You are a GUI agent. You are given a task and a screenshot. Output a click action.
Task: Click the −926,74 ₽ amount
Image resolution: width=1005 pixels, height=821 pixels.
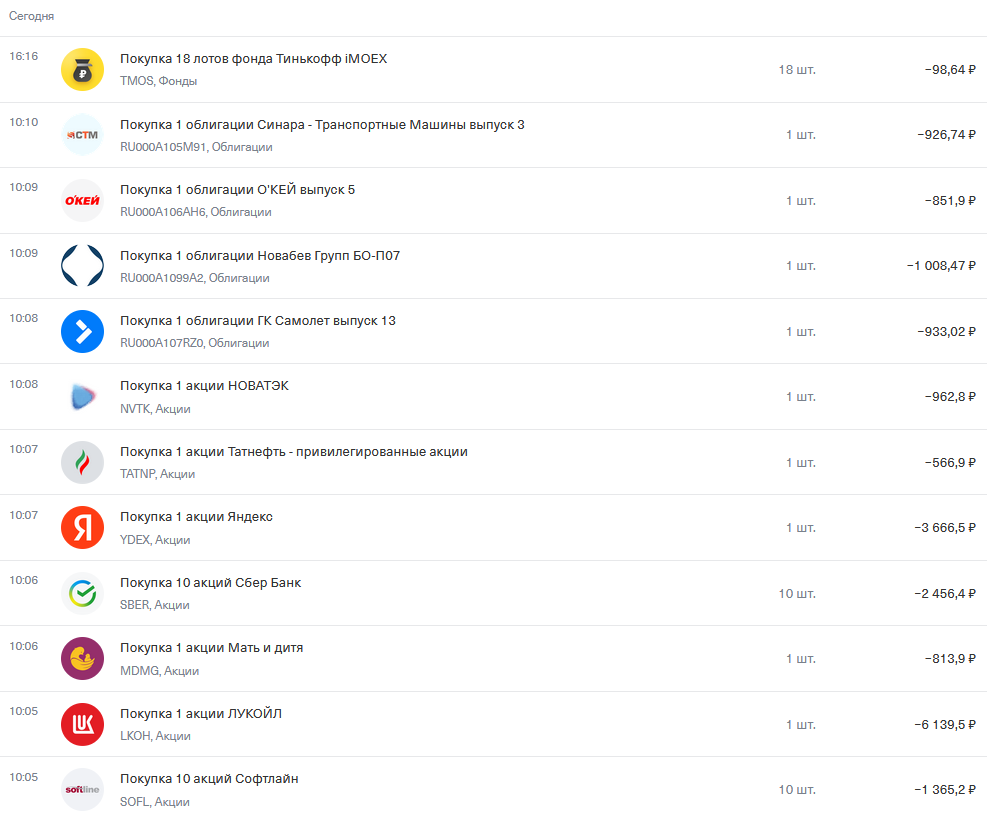946,135
